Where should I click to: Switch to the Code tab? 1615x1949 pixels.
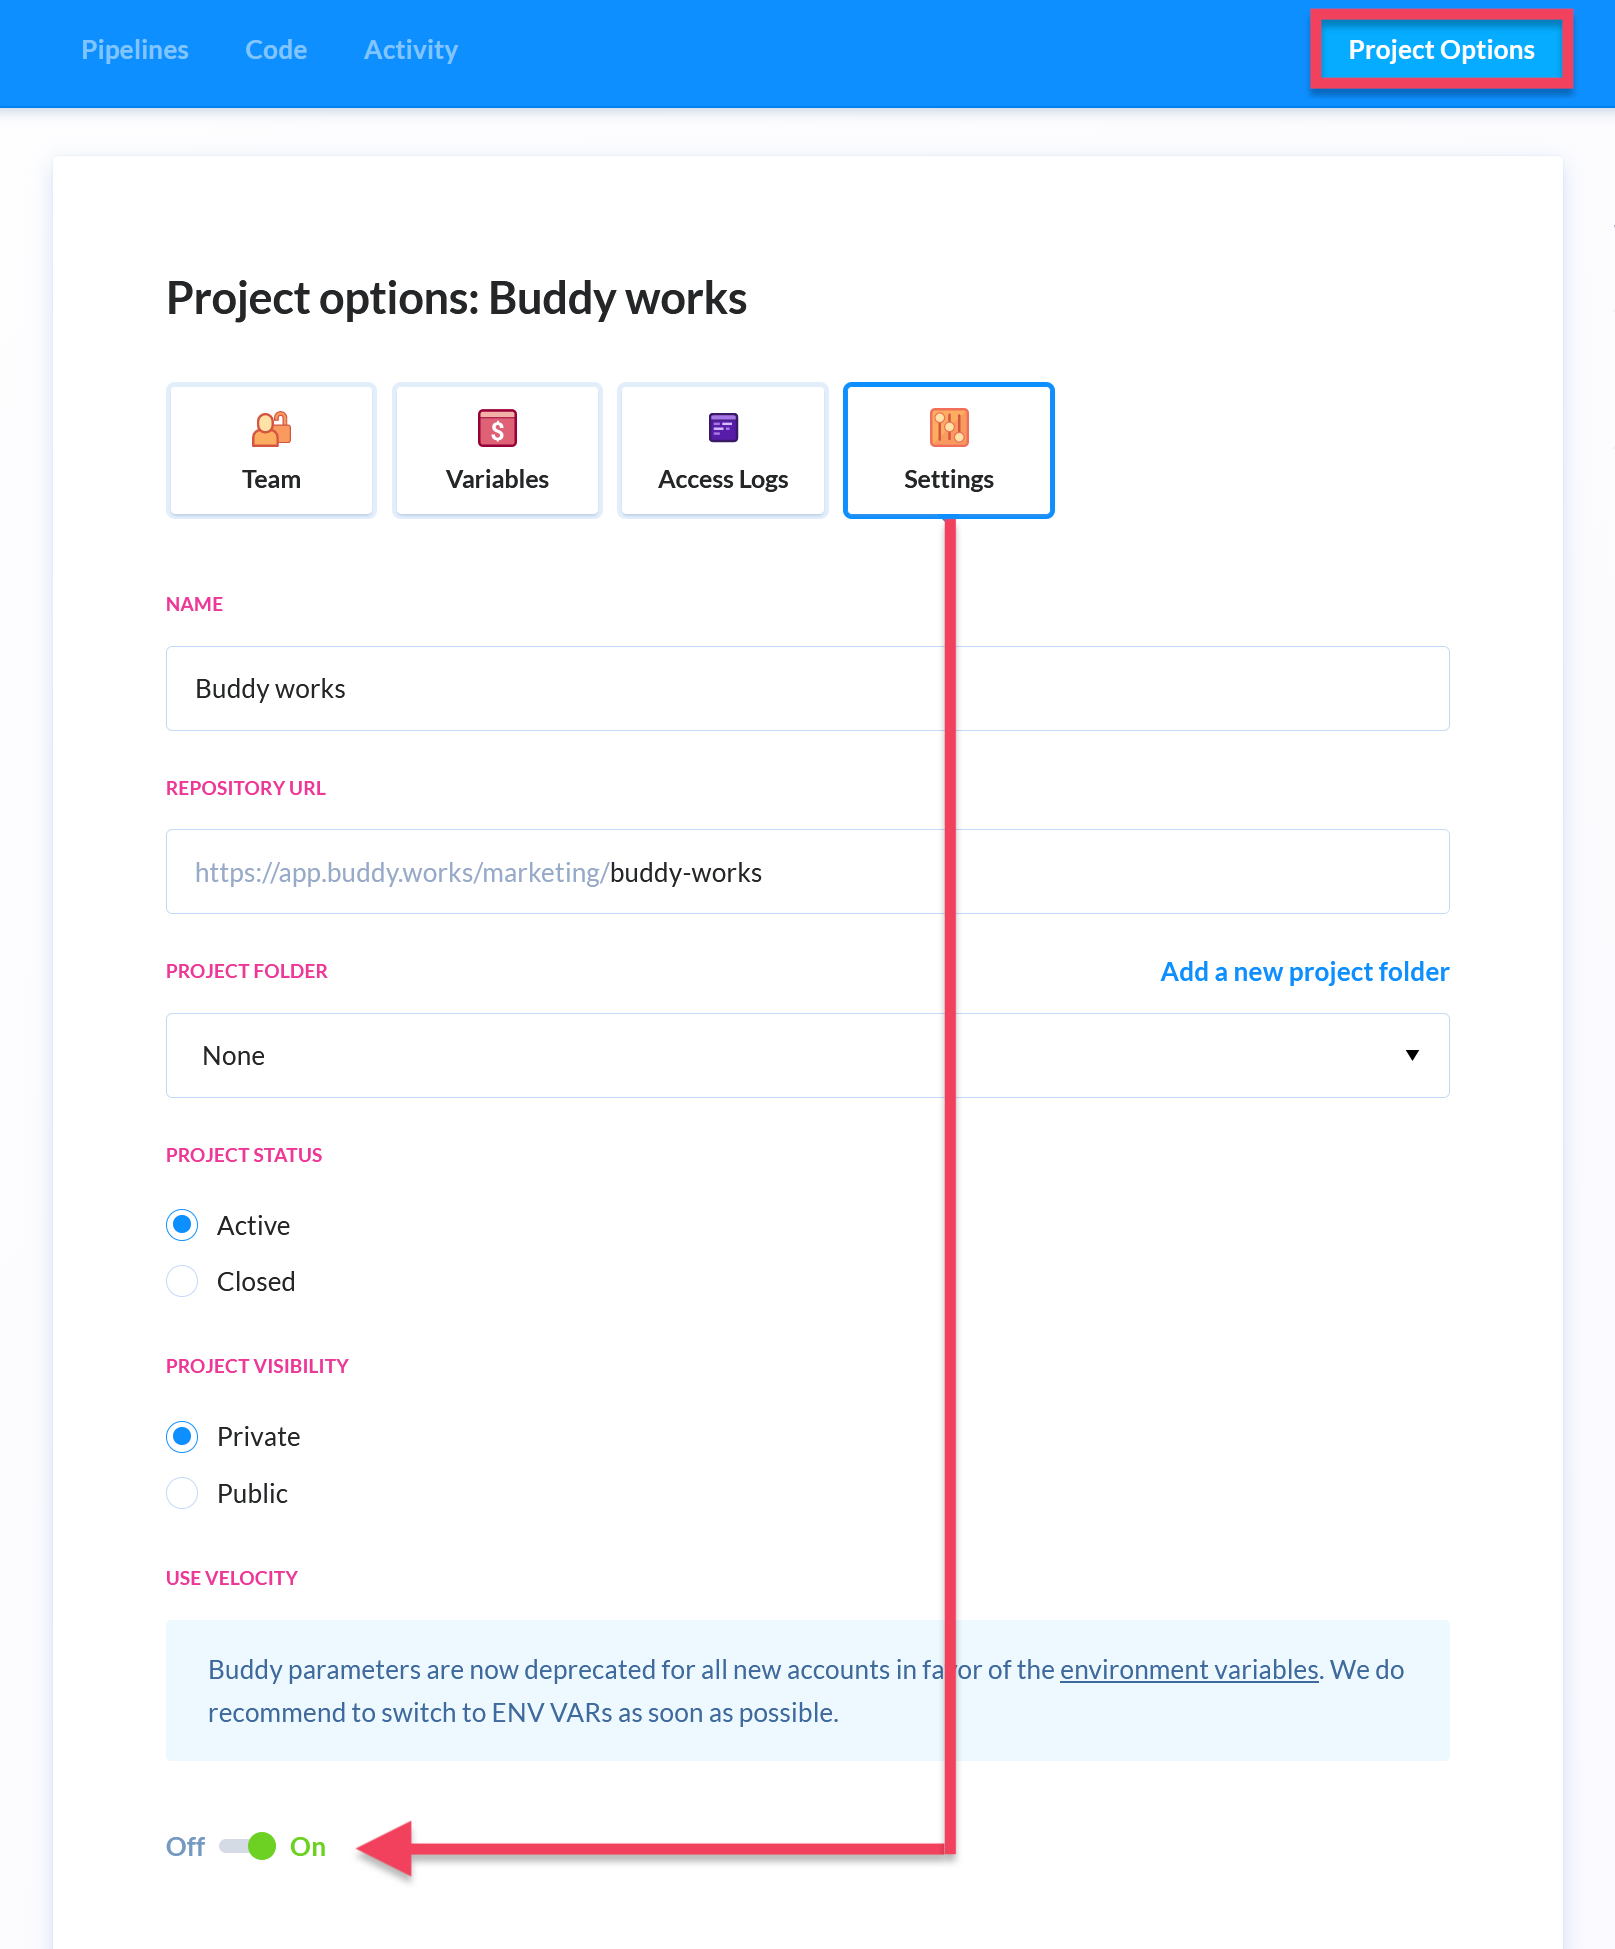tap(276, 50)
